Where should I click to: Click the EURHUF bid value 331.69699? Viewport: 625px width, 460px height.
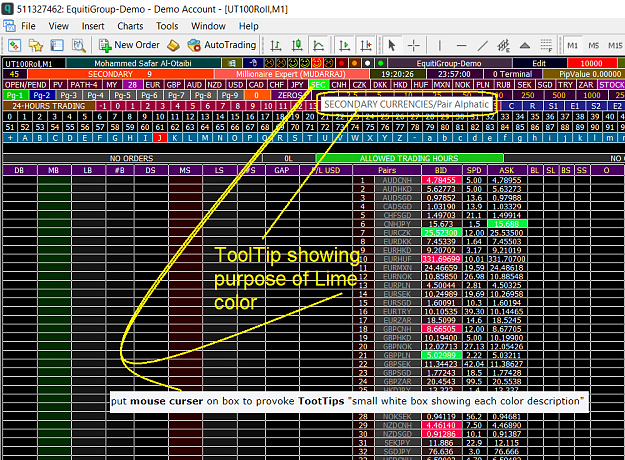[441, 259]
